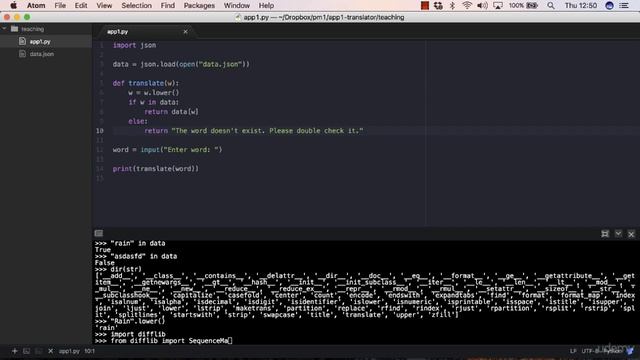
Task: Click the file icon in window title
Action: coord(238,17)
